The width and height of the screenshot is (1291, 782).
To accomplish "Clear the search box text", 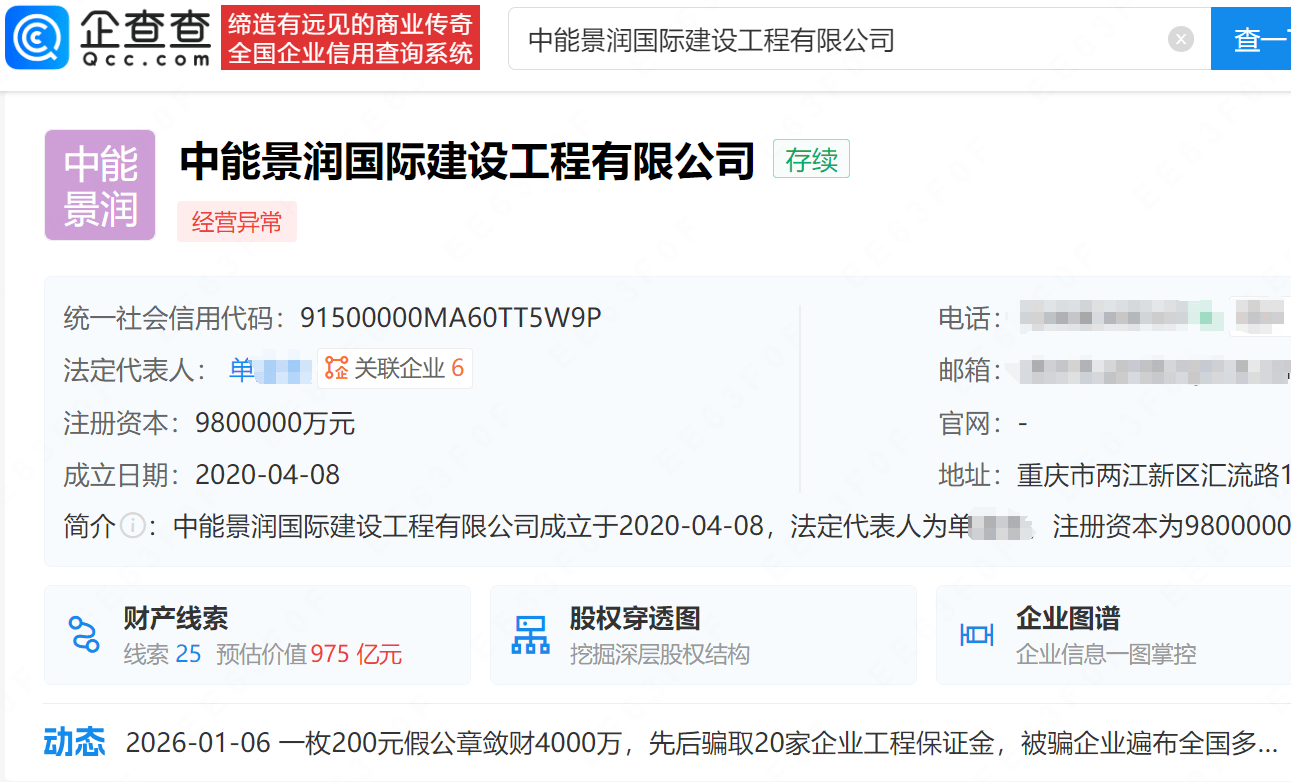I will click(x=1181, y=39).
